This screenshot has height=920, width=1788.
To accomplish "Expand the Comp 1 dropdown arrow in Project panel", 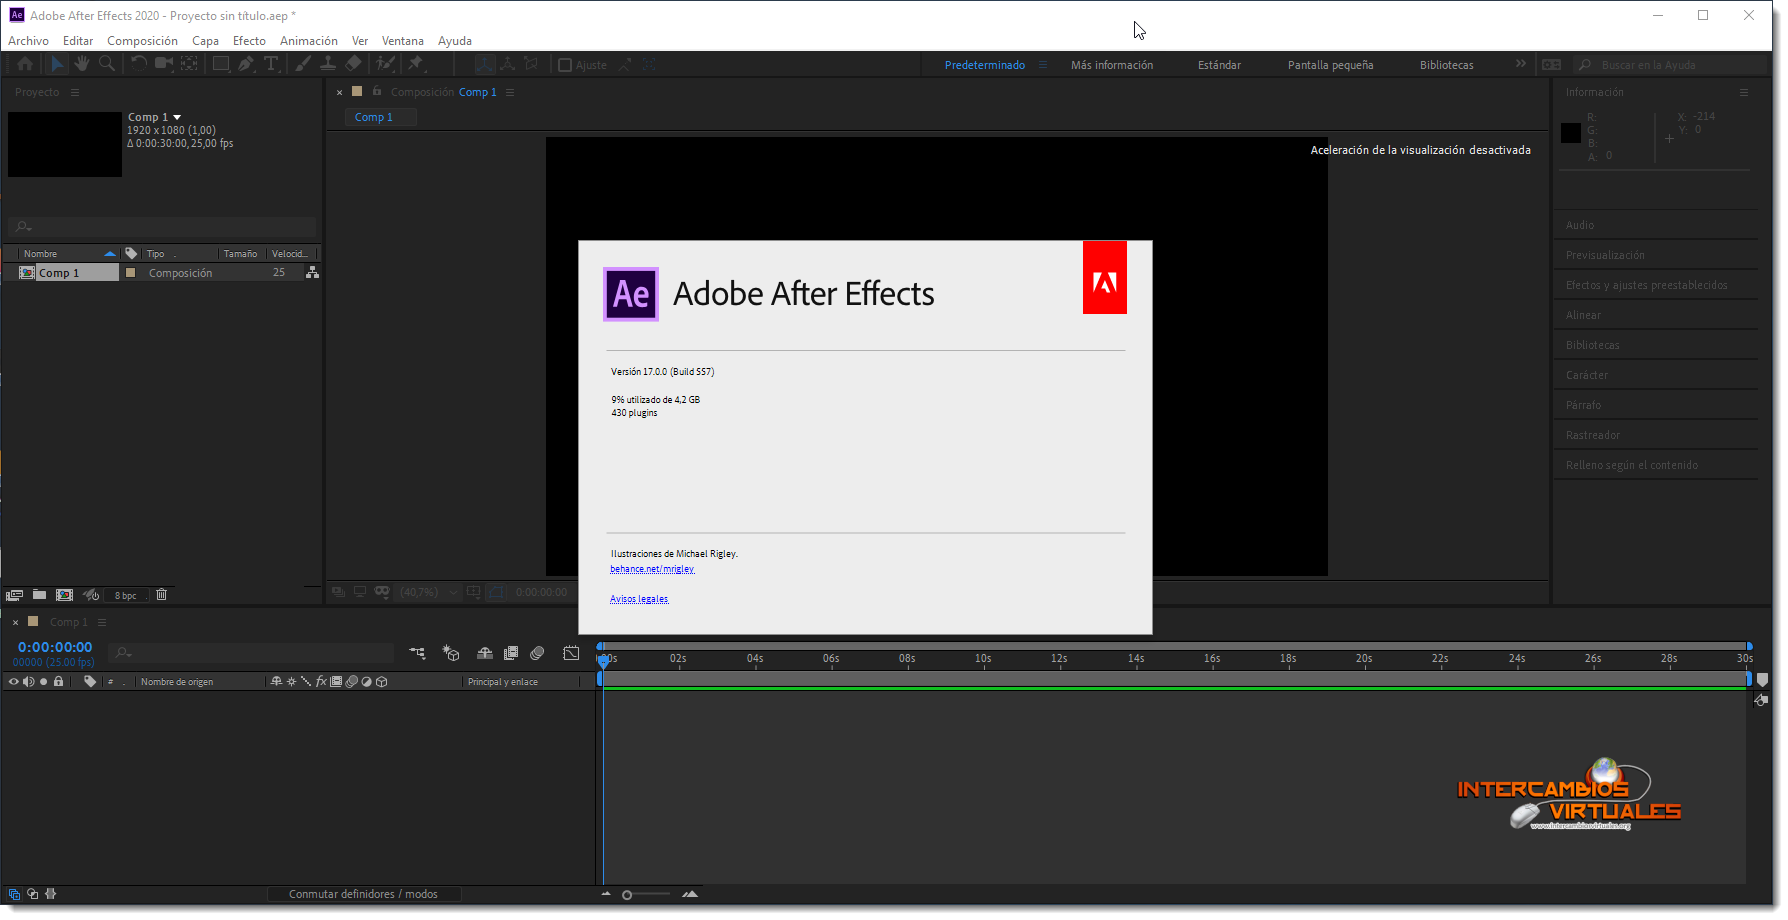I will pyautogui.click(x=177, y=118).
